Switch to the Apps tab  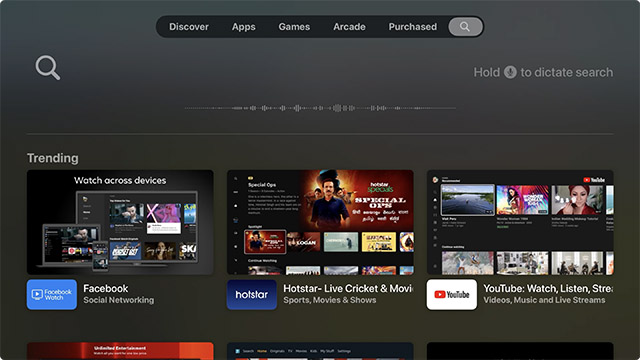pyautogui.click(x=244, y=27)
